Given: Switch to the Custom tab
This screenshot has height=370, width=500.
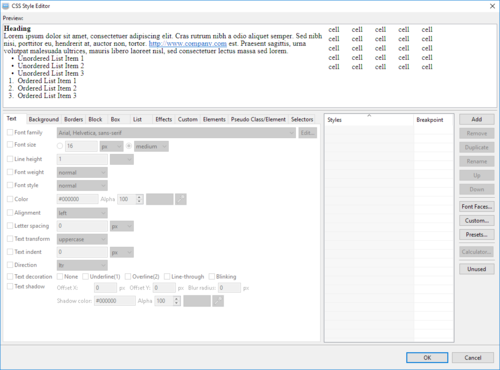Looking at the screenshot, I should tap(188, 119).
